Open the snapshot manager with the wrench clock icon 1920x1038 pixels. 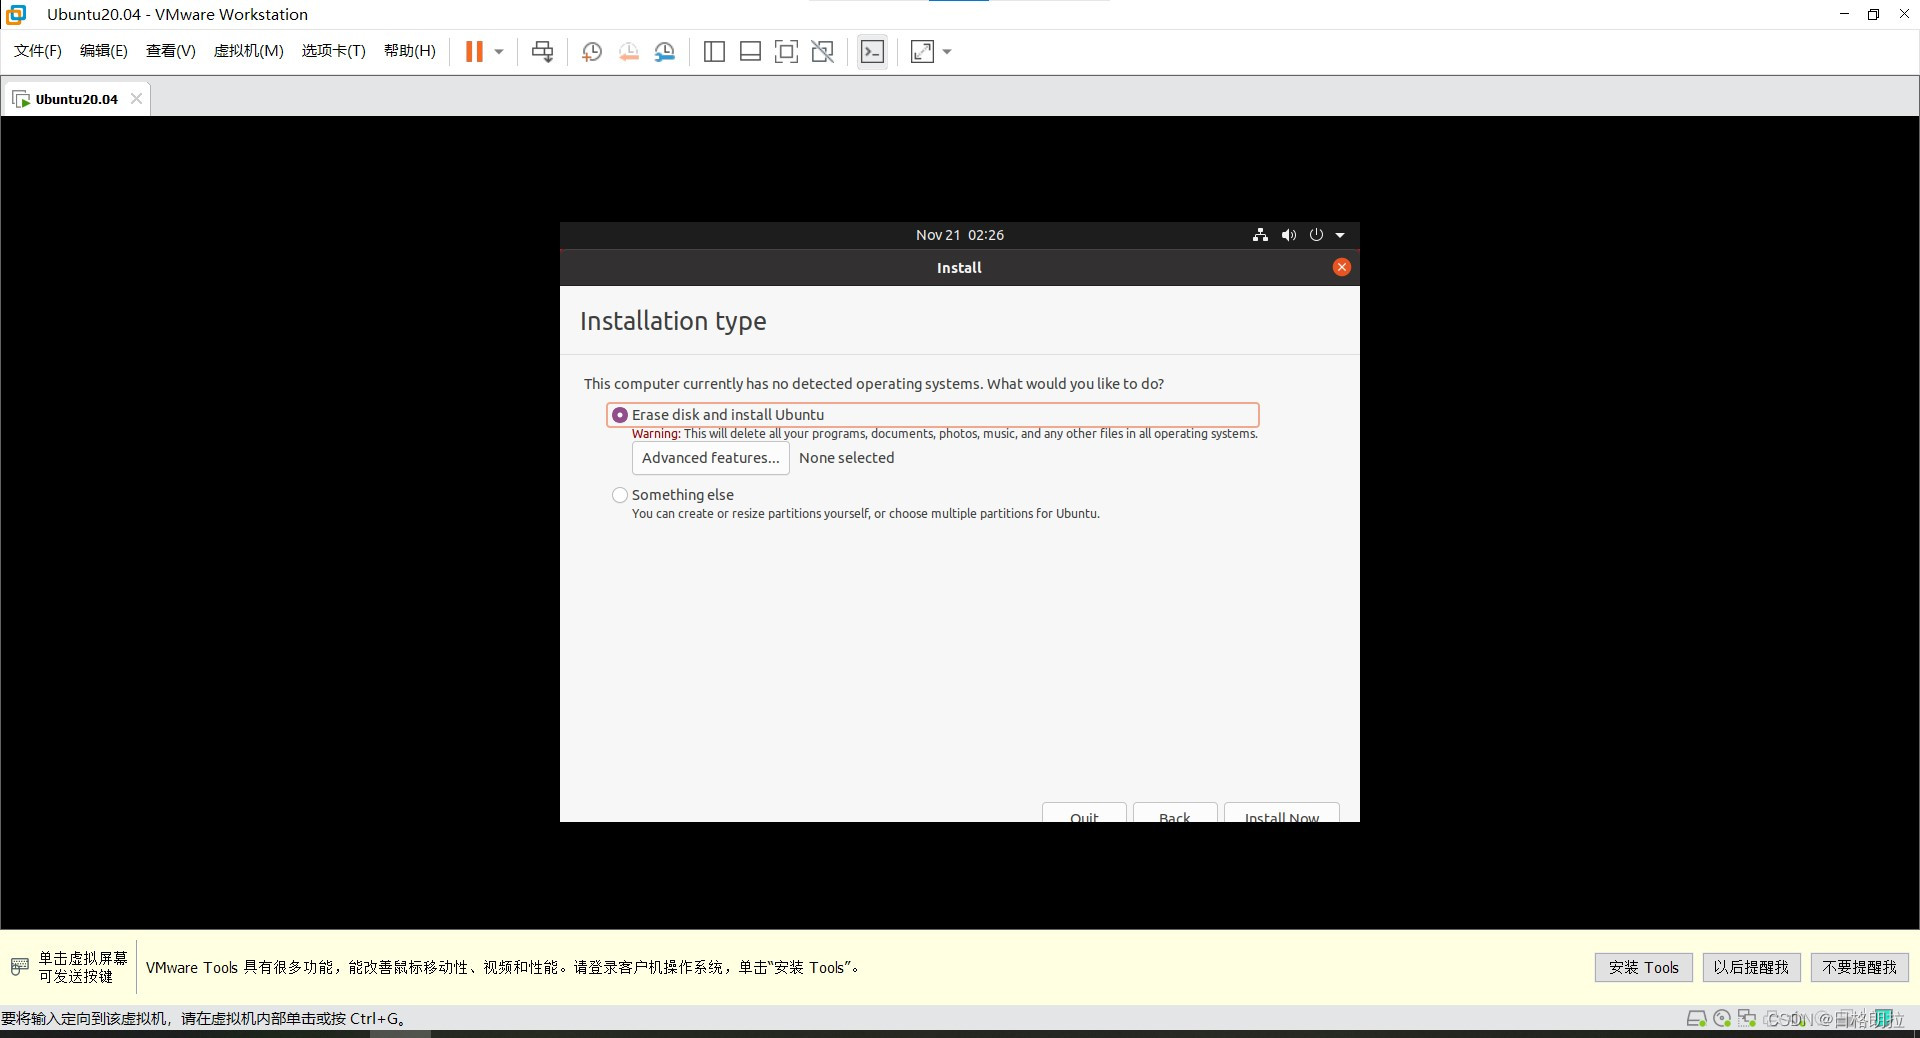pos(665,52)
